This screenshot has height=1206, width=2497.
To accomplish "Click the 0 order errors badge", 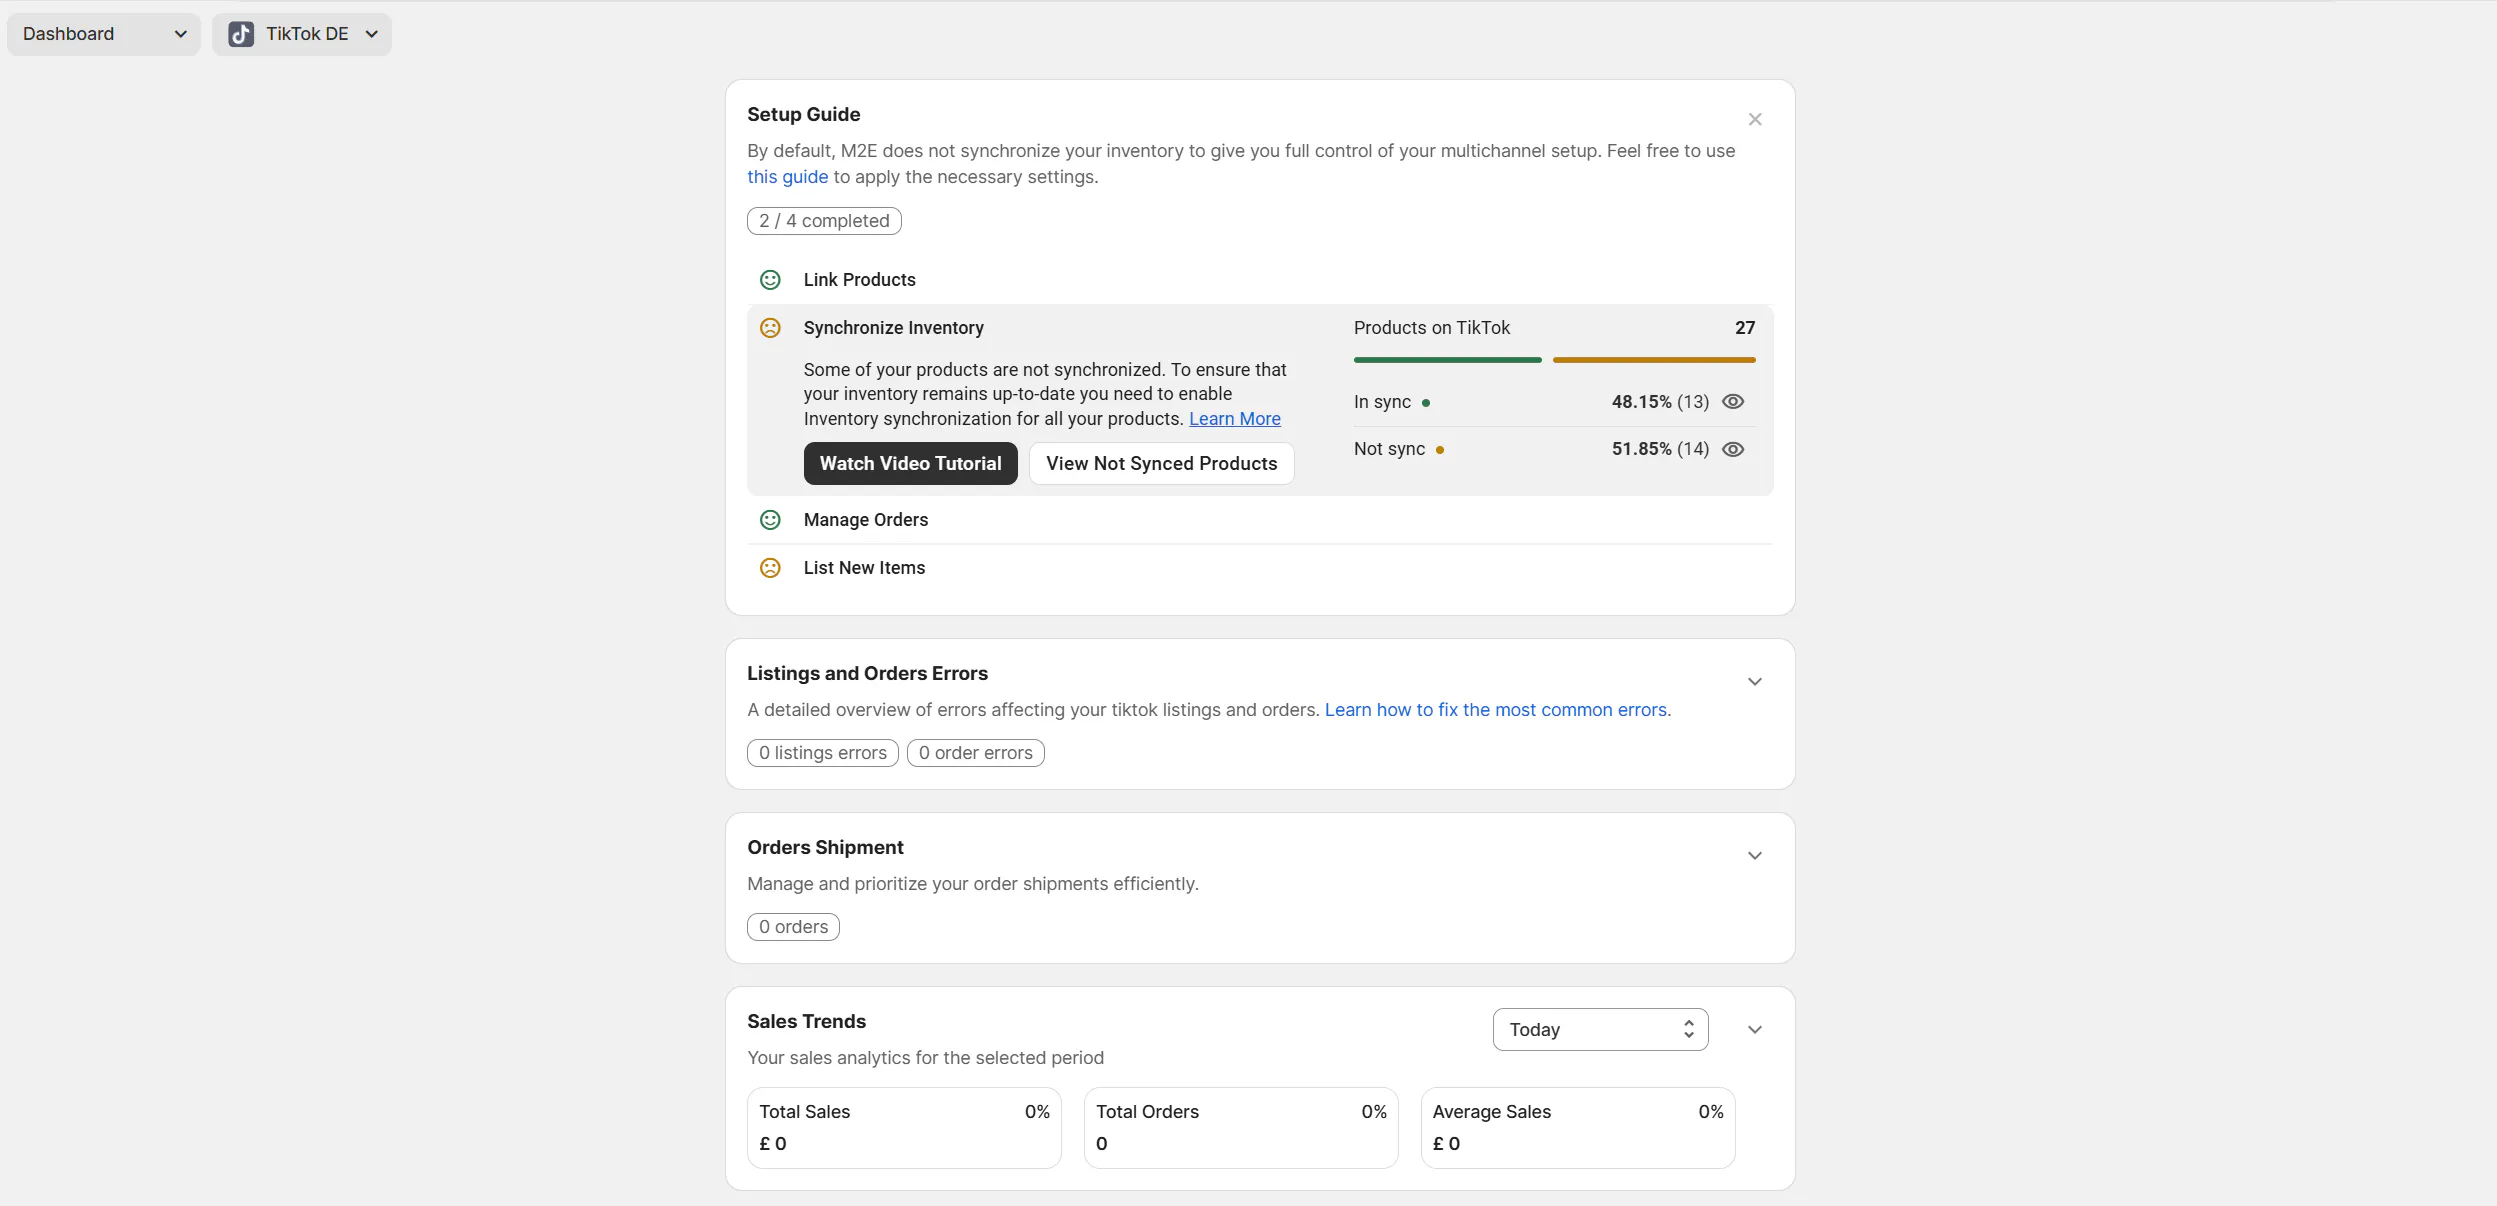I will (x=975, y=753).
